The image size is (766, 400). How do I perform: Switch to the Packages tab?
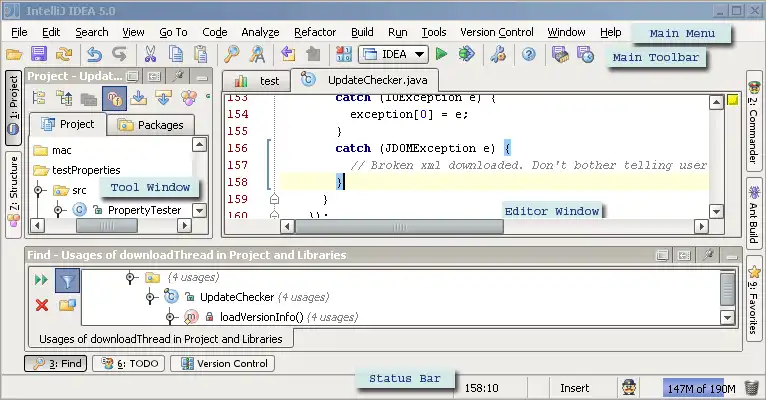150,125
